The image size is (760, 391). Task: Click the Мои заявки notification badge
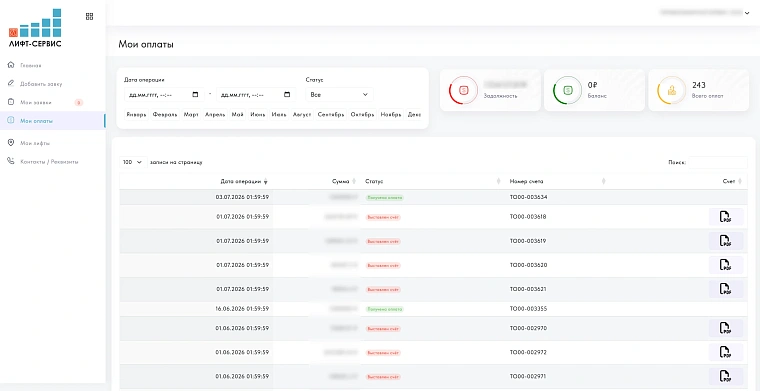[x=79, y=103]
